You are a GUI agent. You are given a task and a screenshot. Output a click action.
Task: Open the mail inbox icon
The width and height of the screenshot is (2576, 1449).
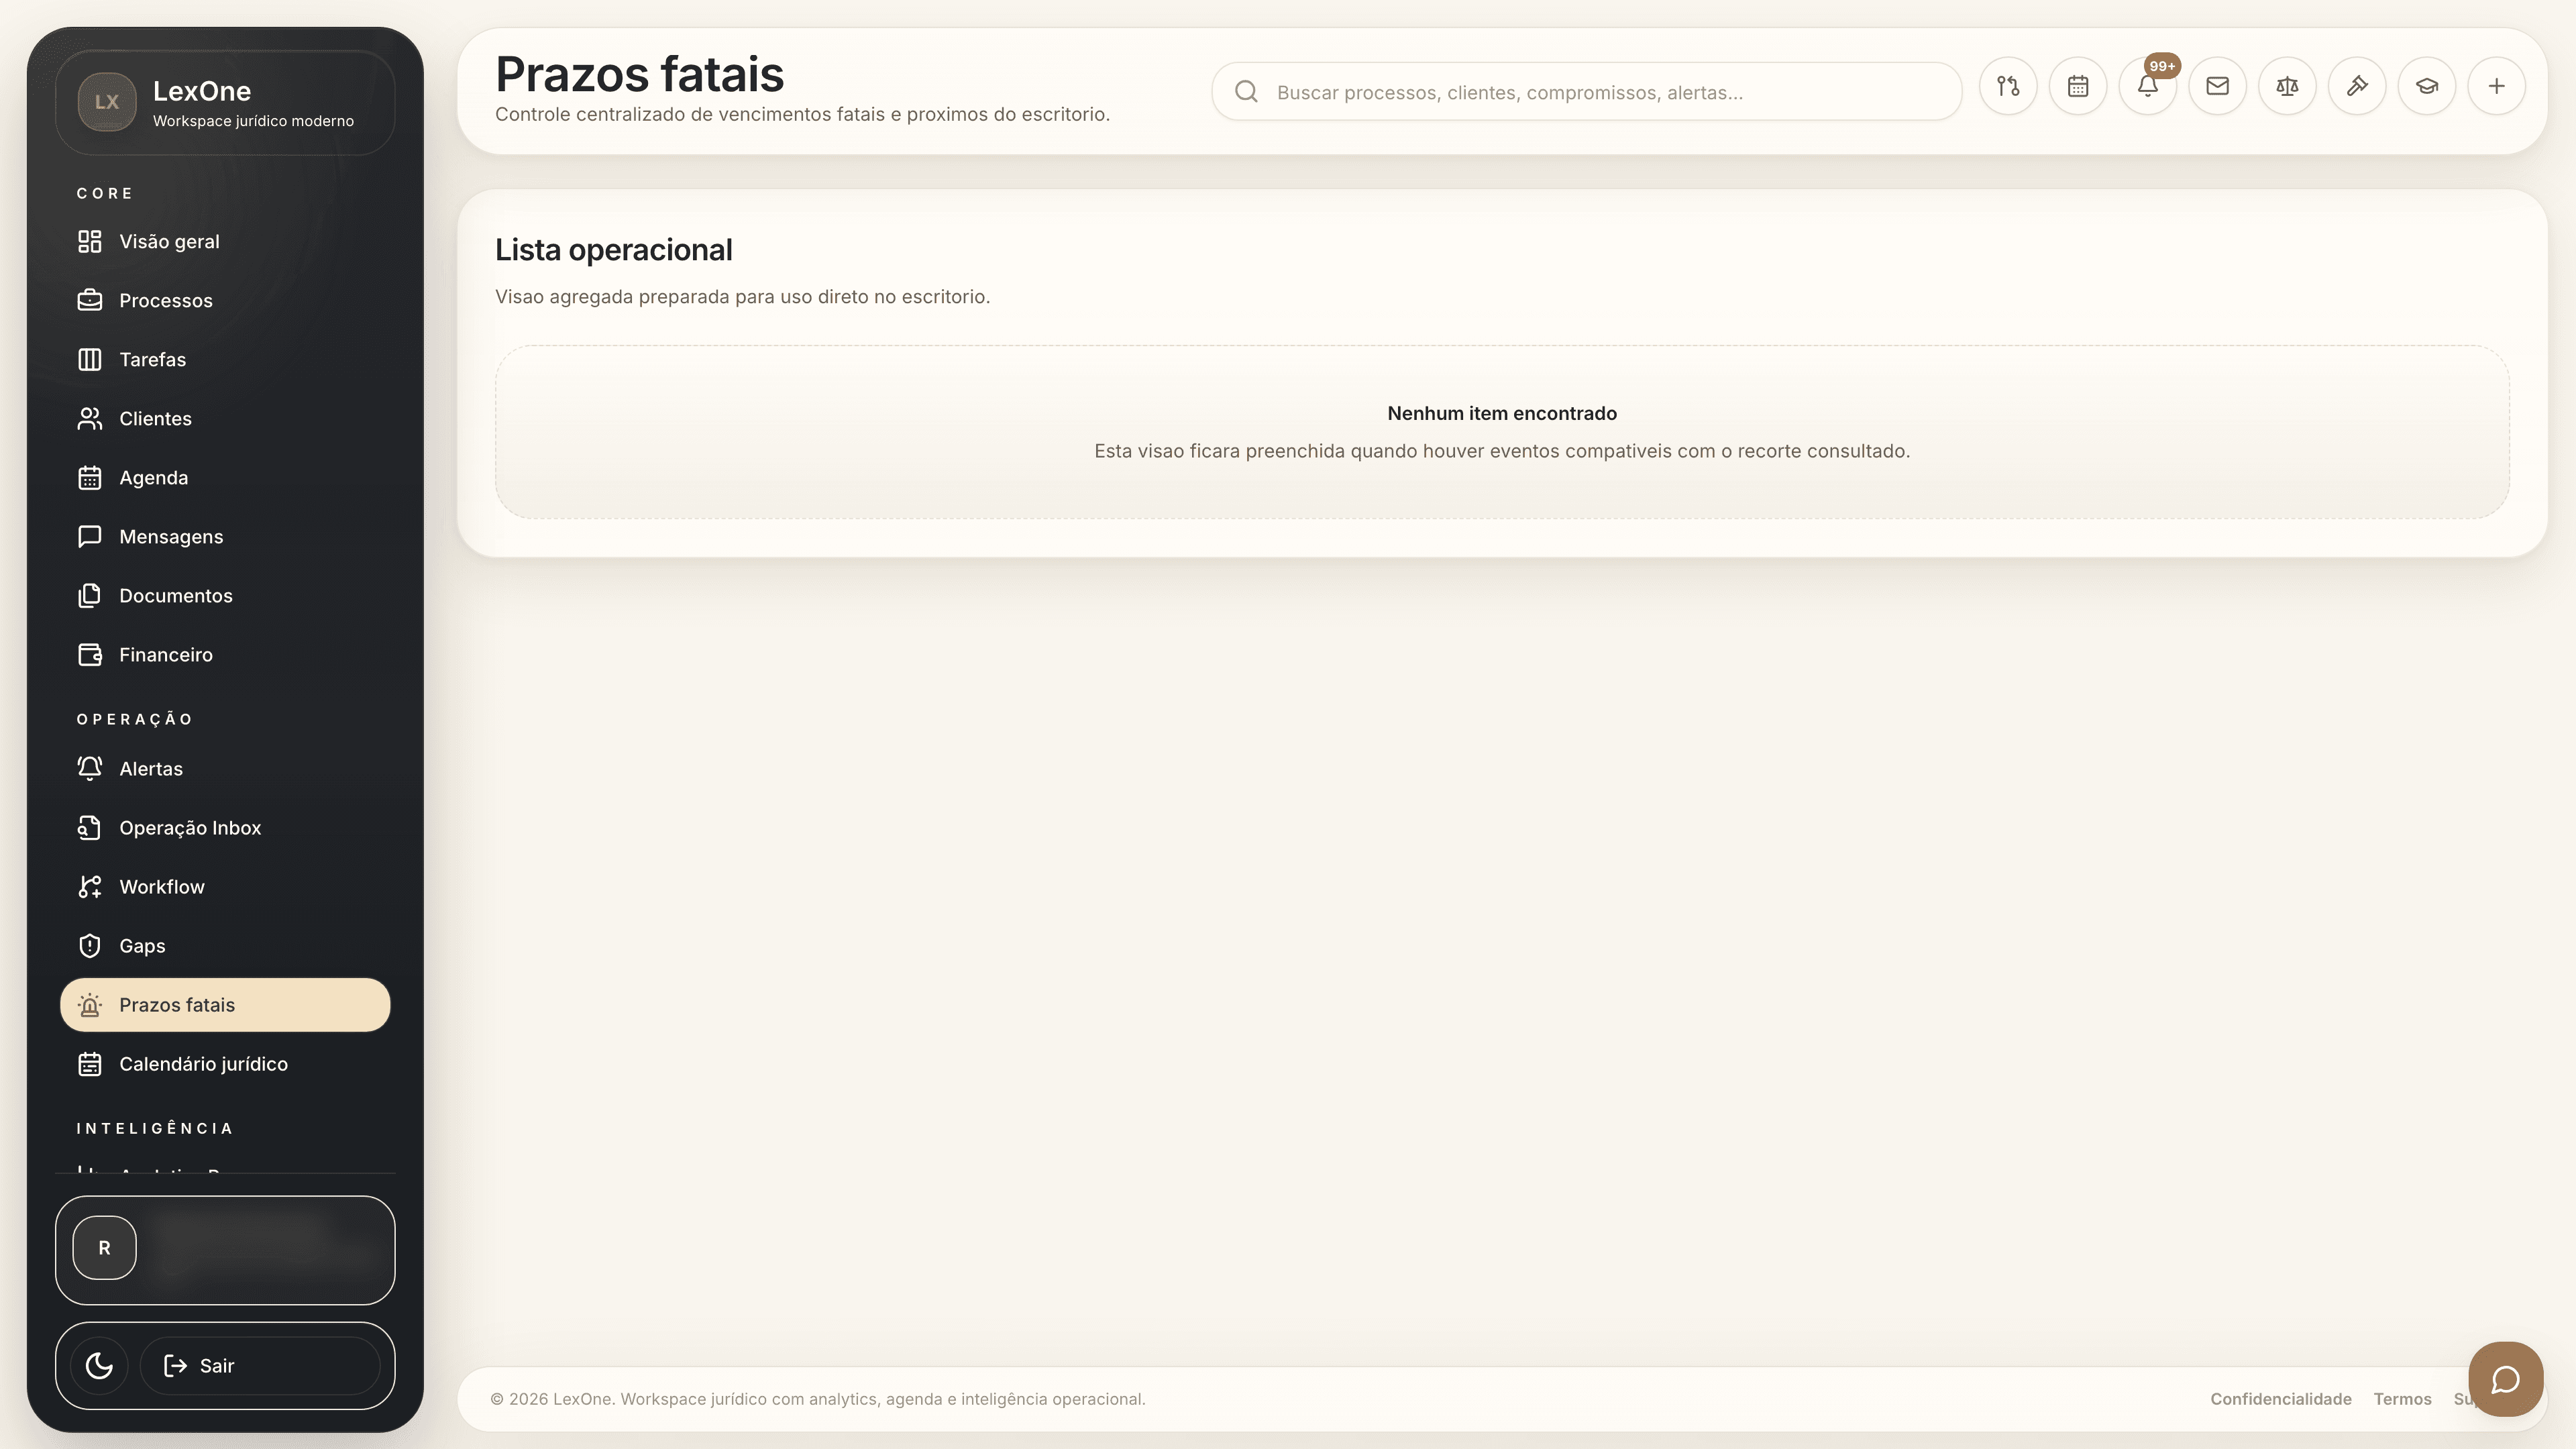click(2217, 86)
